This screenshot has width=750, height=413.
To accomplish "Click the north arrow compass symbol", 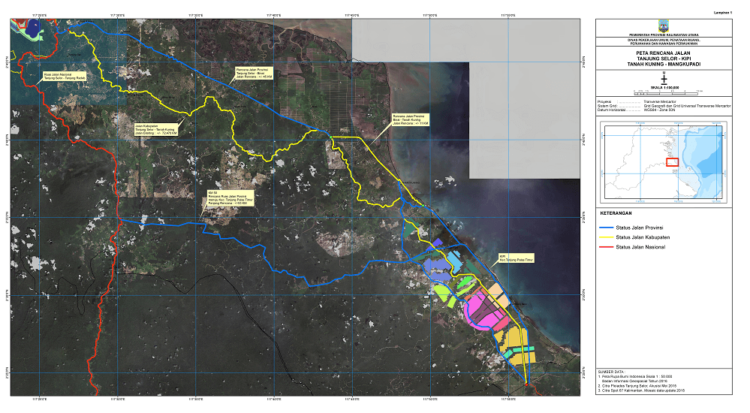I will pyautogui.click(x=664, y=79).
